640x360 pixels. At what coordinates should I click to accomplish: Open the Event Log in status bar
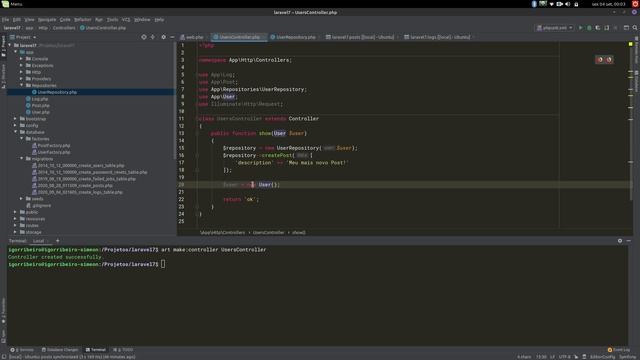pyautogui.click(x=619, y=350)
